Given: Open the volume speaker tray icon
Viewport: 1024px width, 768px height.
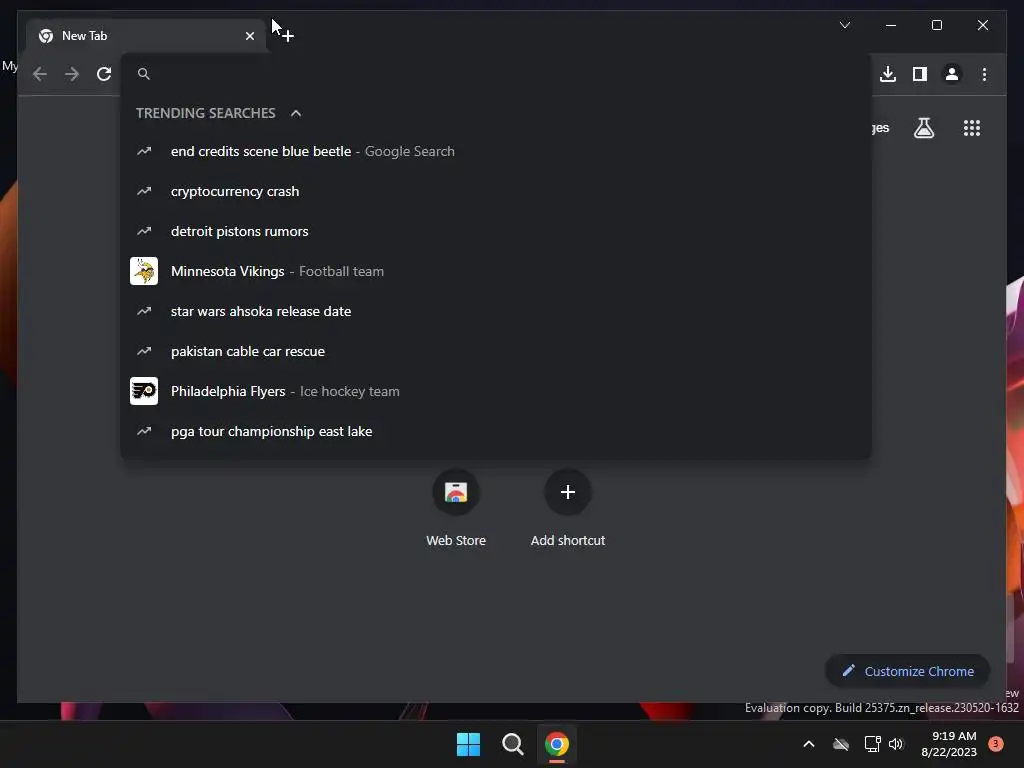Looking at the screenshot, I should [x=896, y=744].
